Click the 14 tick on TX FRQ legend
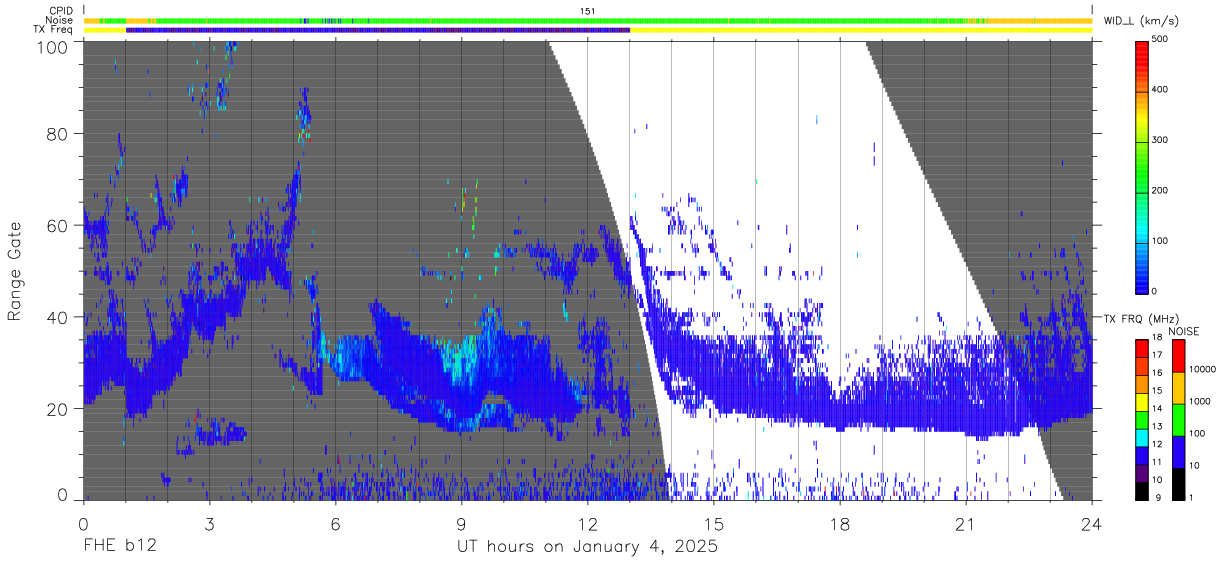The image size is (1228, 567). click(x=1157, y=408)
